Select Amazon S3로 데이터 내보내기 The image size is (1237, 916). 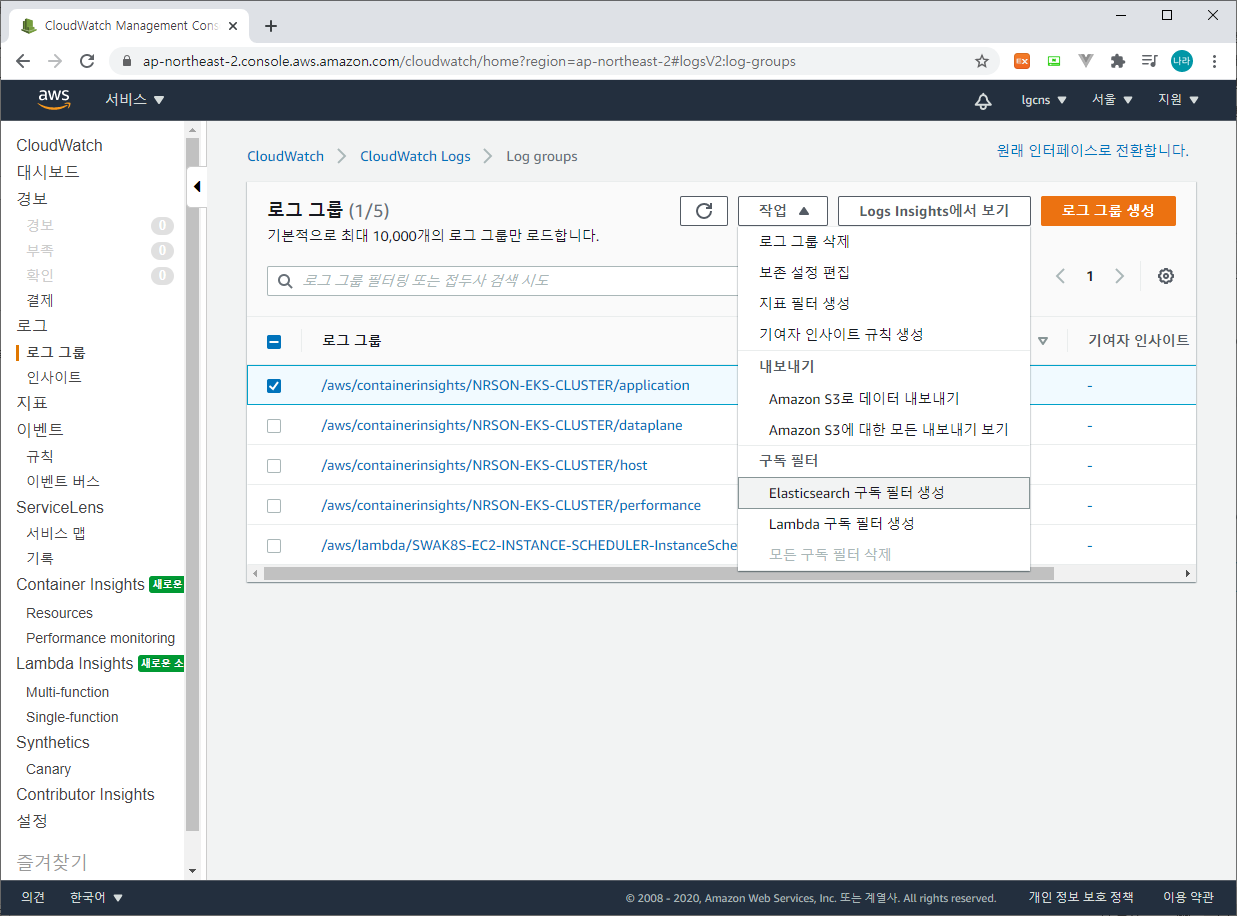(884, 398)
